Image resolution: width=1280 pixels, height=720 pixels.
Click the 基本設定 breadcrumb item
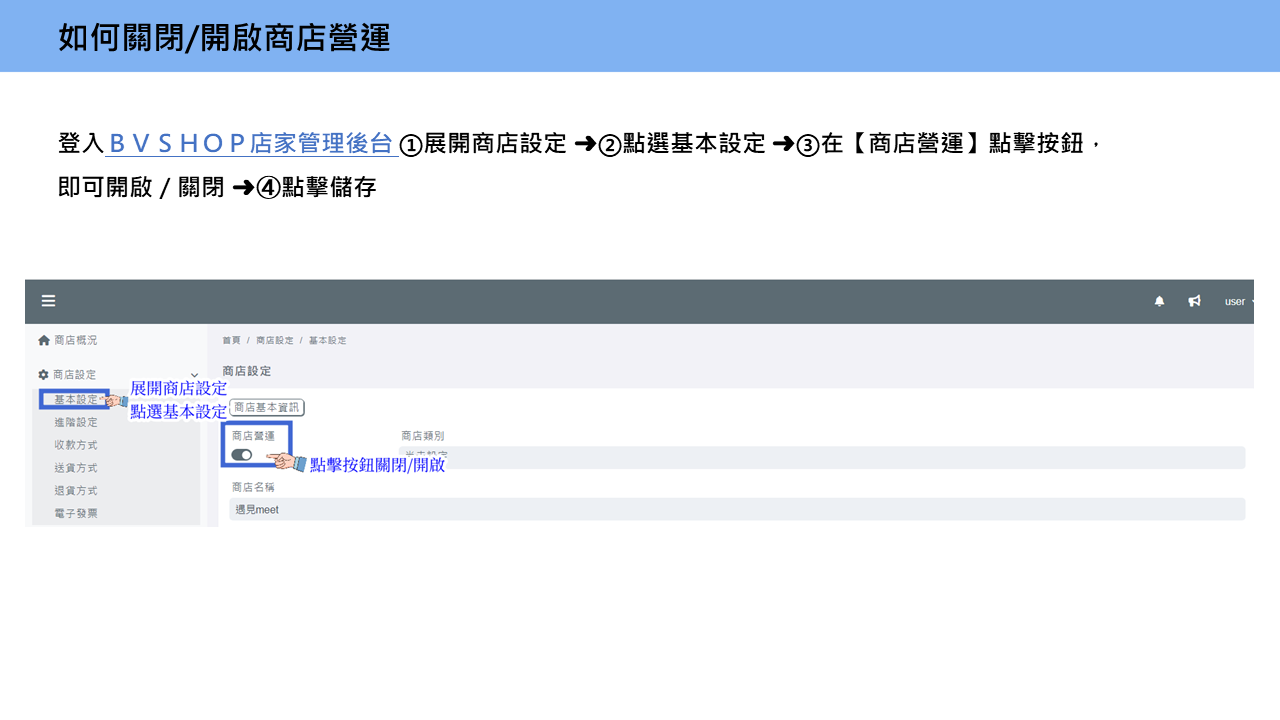(x=327, y=341)
